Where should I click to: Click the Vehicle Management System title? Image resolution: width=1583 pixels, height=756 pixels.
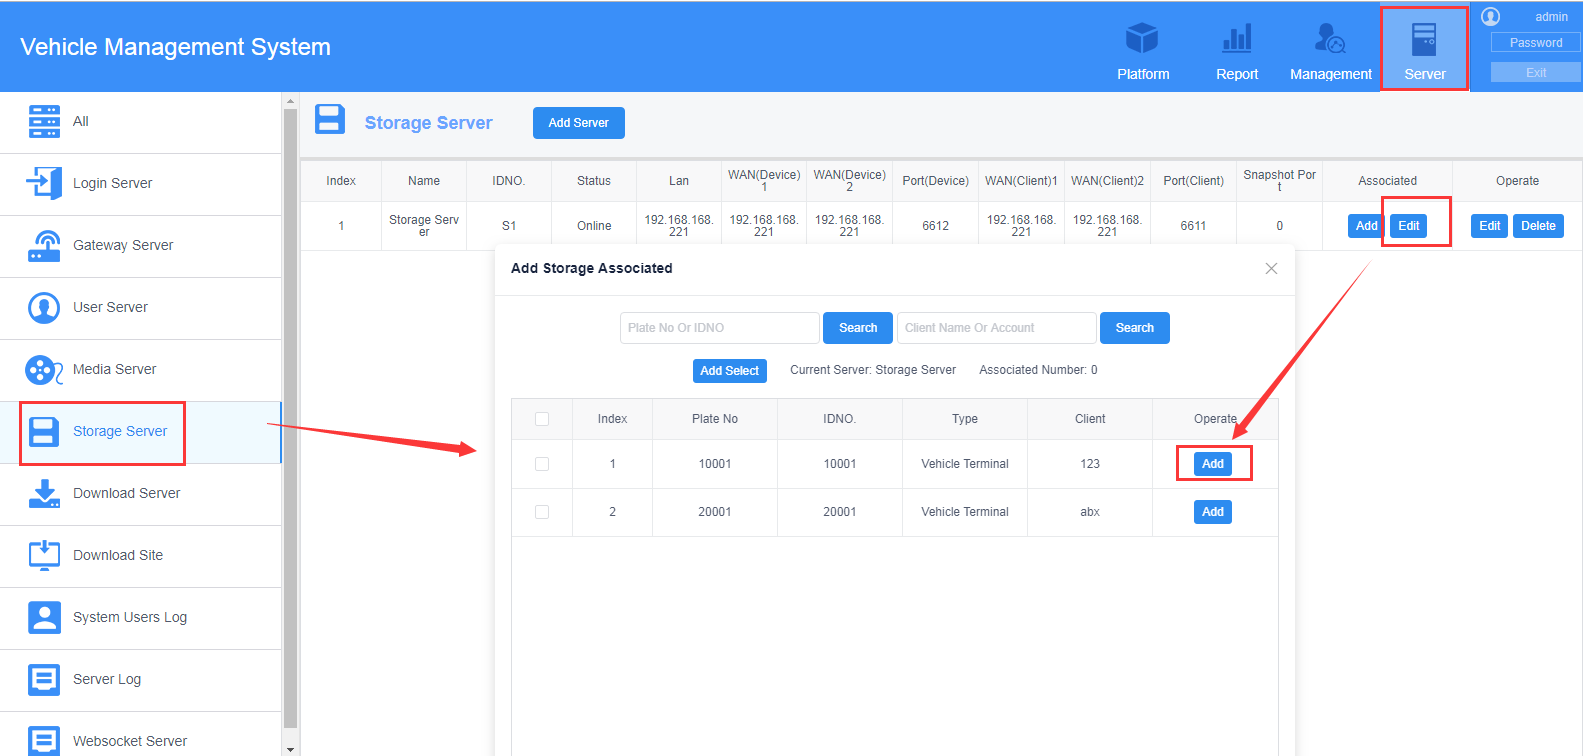pyautogui.click(x=175, y=47)
